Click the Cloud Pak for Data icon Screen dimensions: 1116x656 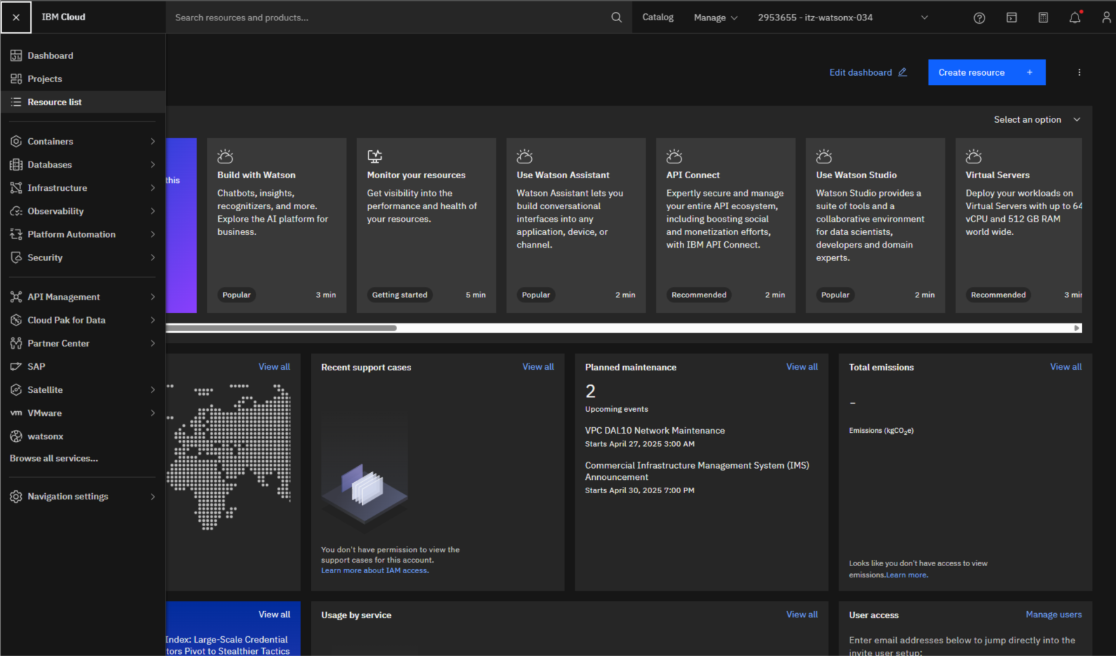tap(16, 320)
